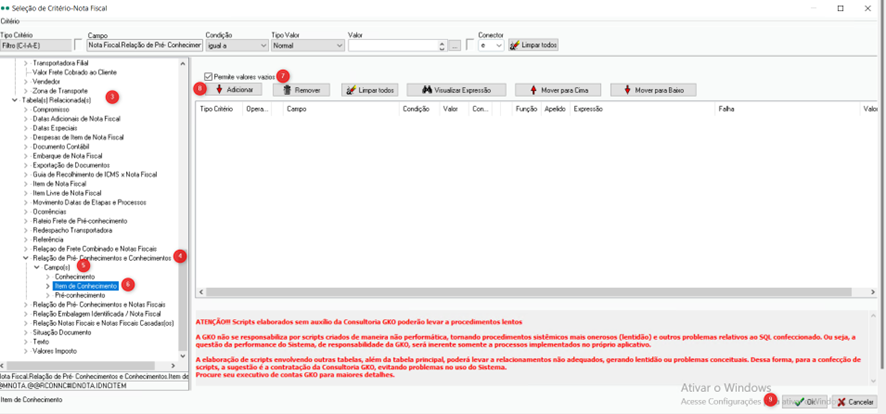Select Item Livre de Nota Fiscal
Screen dimensions: 886x414
click(x=67, y=193)
